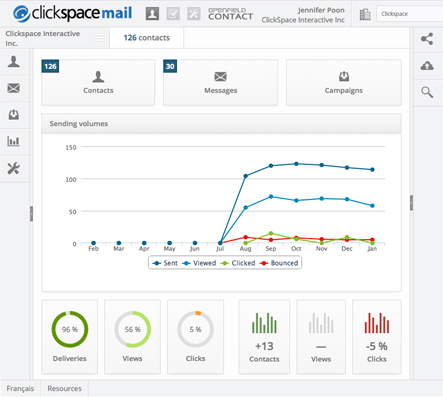Open the Clickspace search input field
Image resolution: width=443 pixels, height=397 pixels.
tap(410, 14)
